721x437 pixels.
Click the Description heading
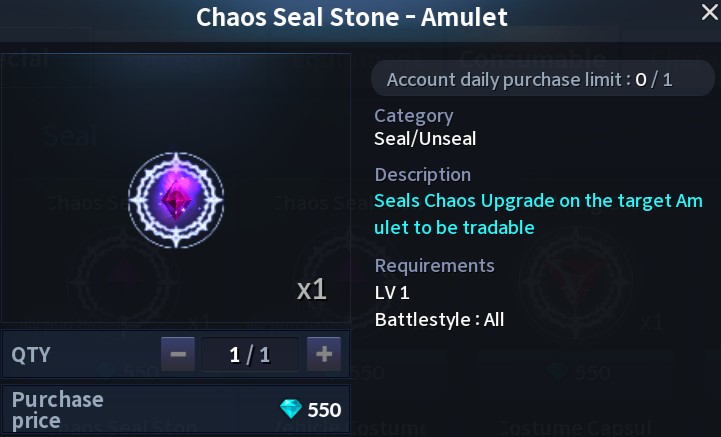tap(422, 174)
